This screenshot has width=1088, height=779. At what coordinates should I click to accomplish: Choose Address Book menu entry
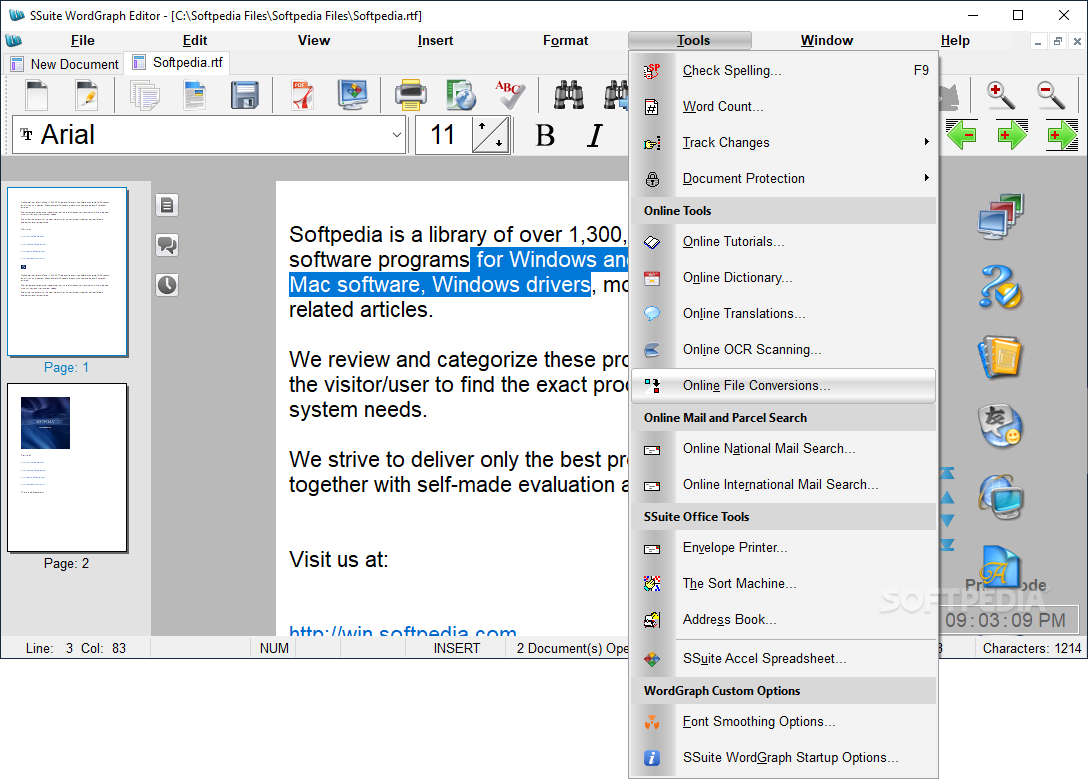click(x=783, y=619)
